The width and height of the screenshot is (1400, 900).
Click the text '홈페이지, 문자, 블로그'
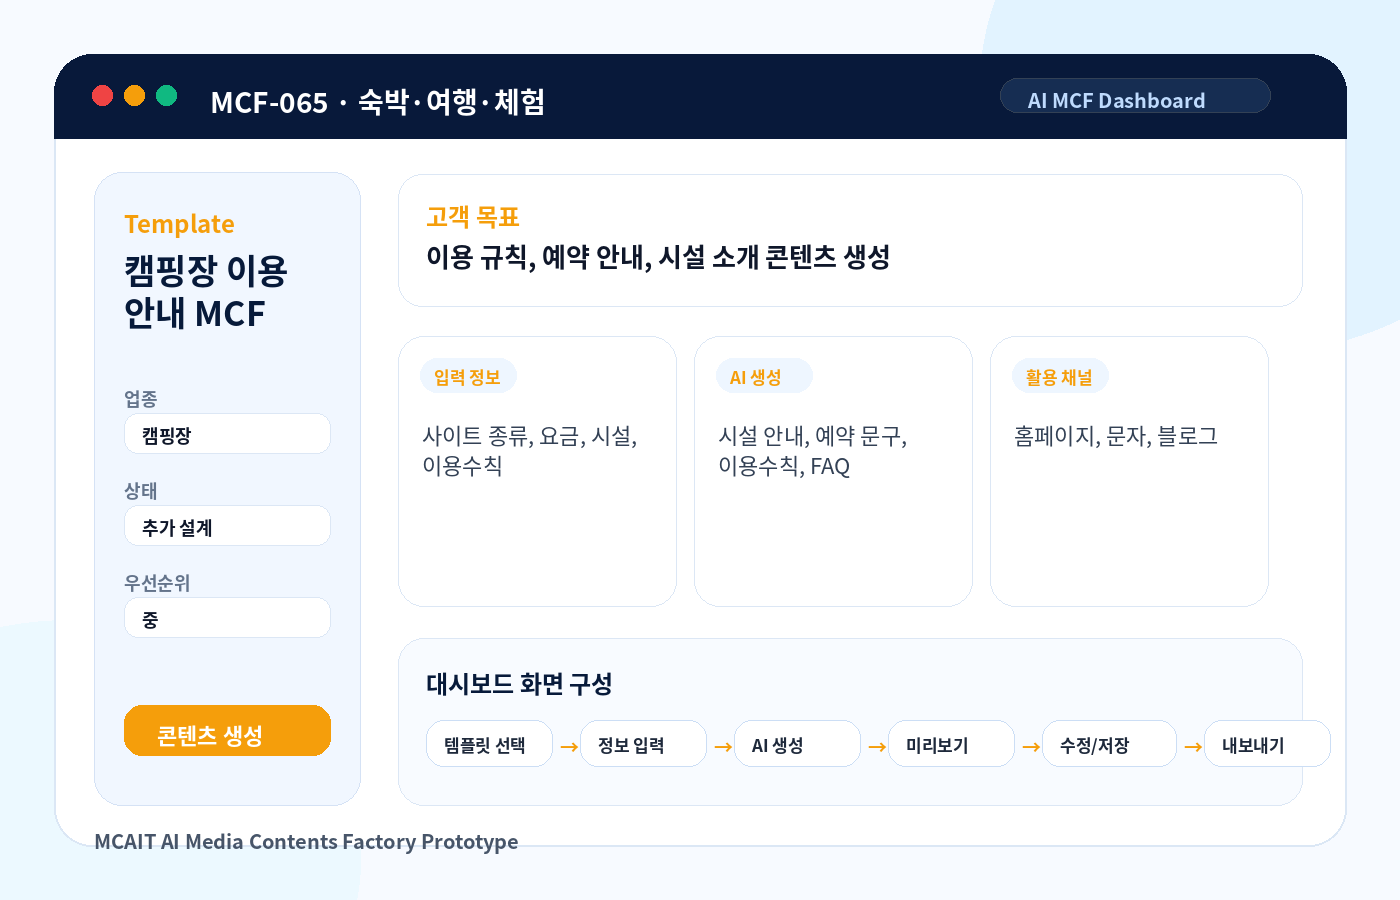1116,436
